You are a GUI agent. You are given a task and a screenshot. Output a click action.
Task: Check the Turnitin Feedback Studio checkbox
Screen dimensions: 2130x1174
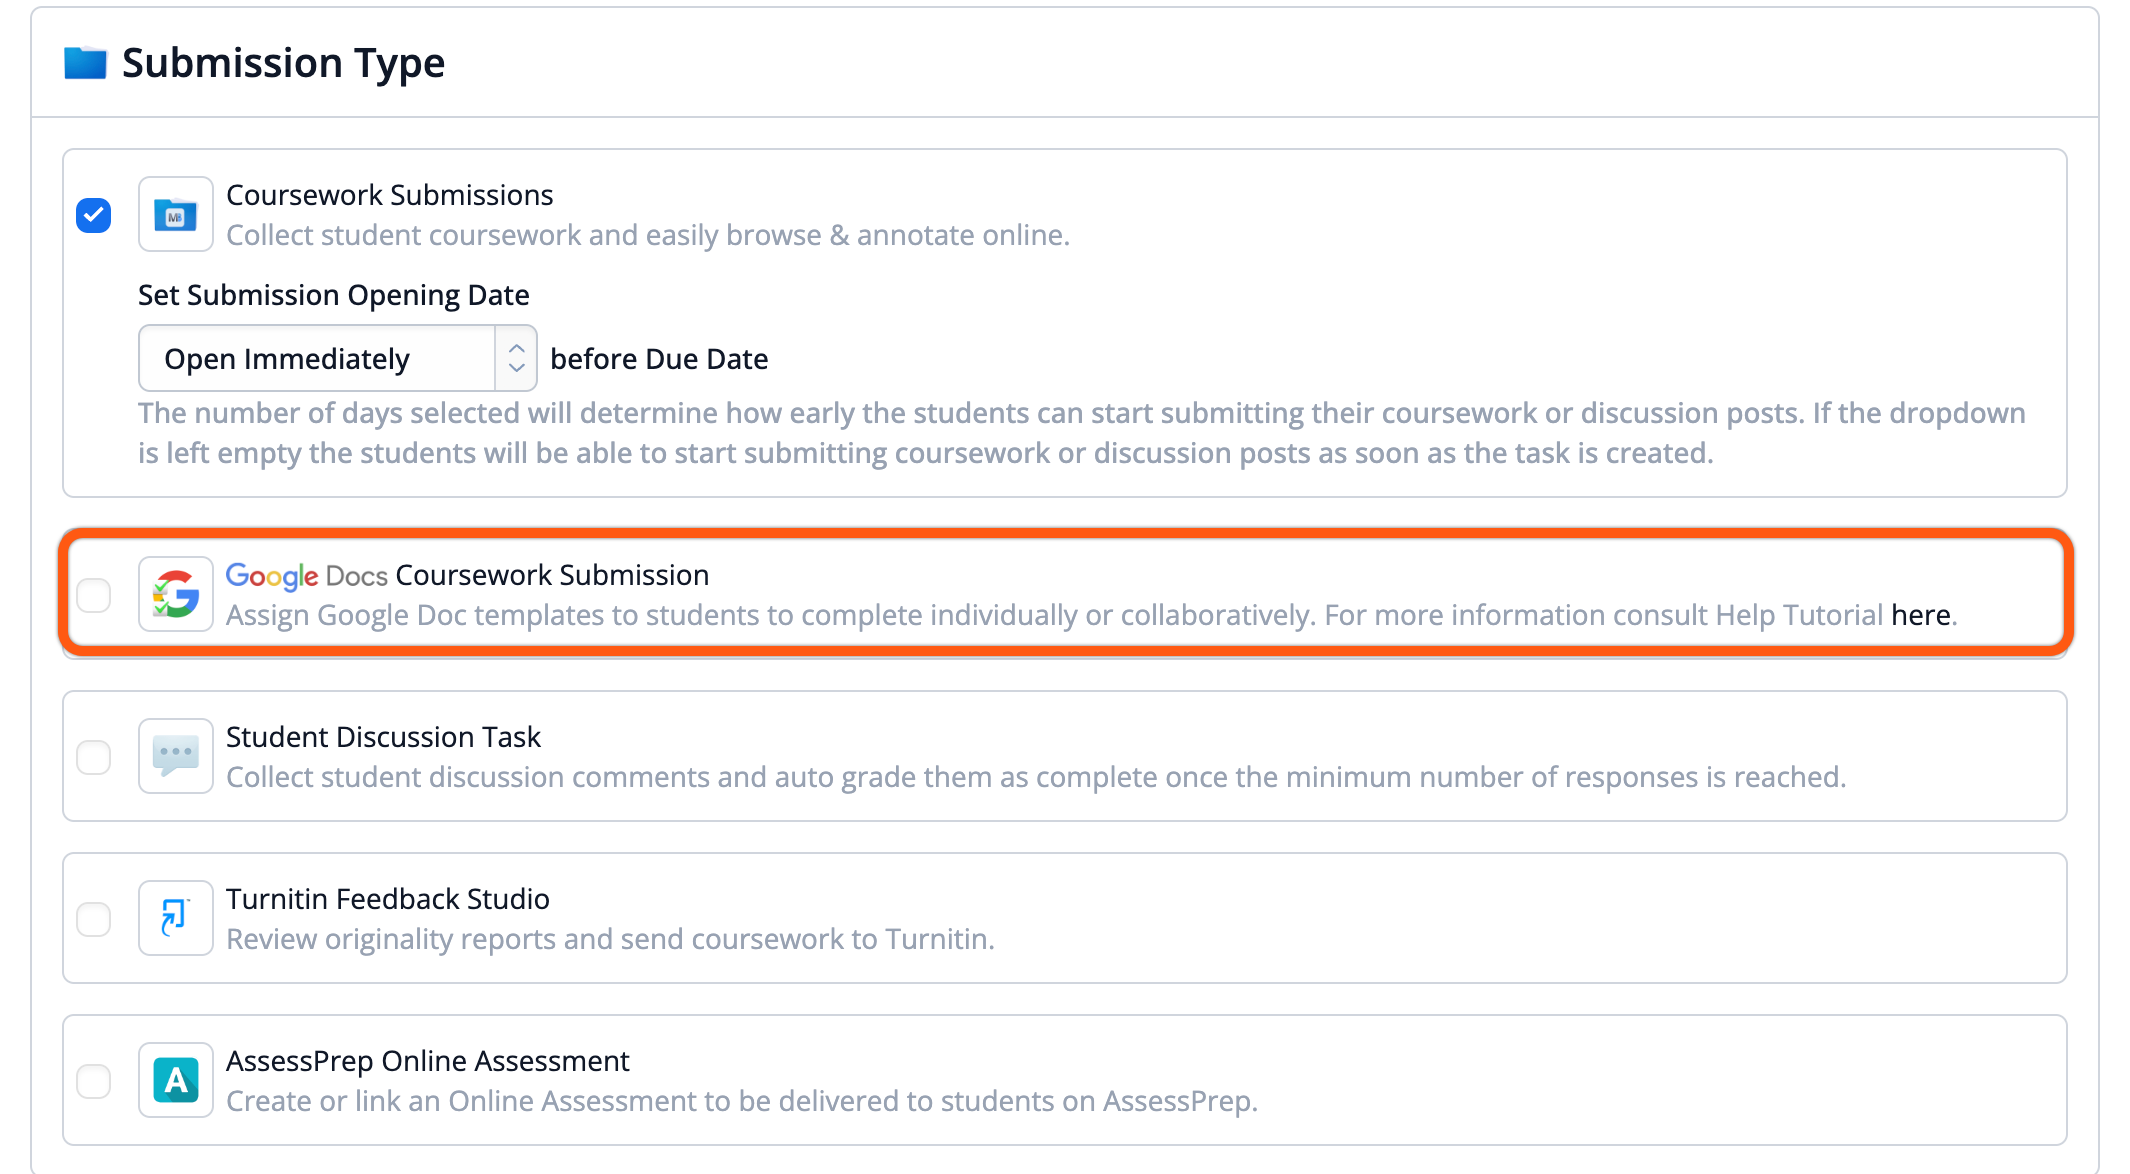pyautogui.click(x=94, y=919)
